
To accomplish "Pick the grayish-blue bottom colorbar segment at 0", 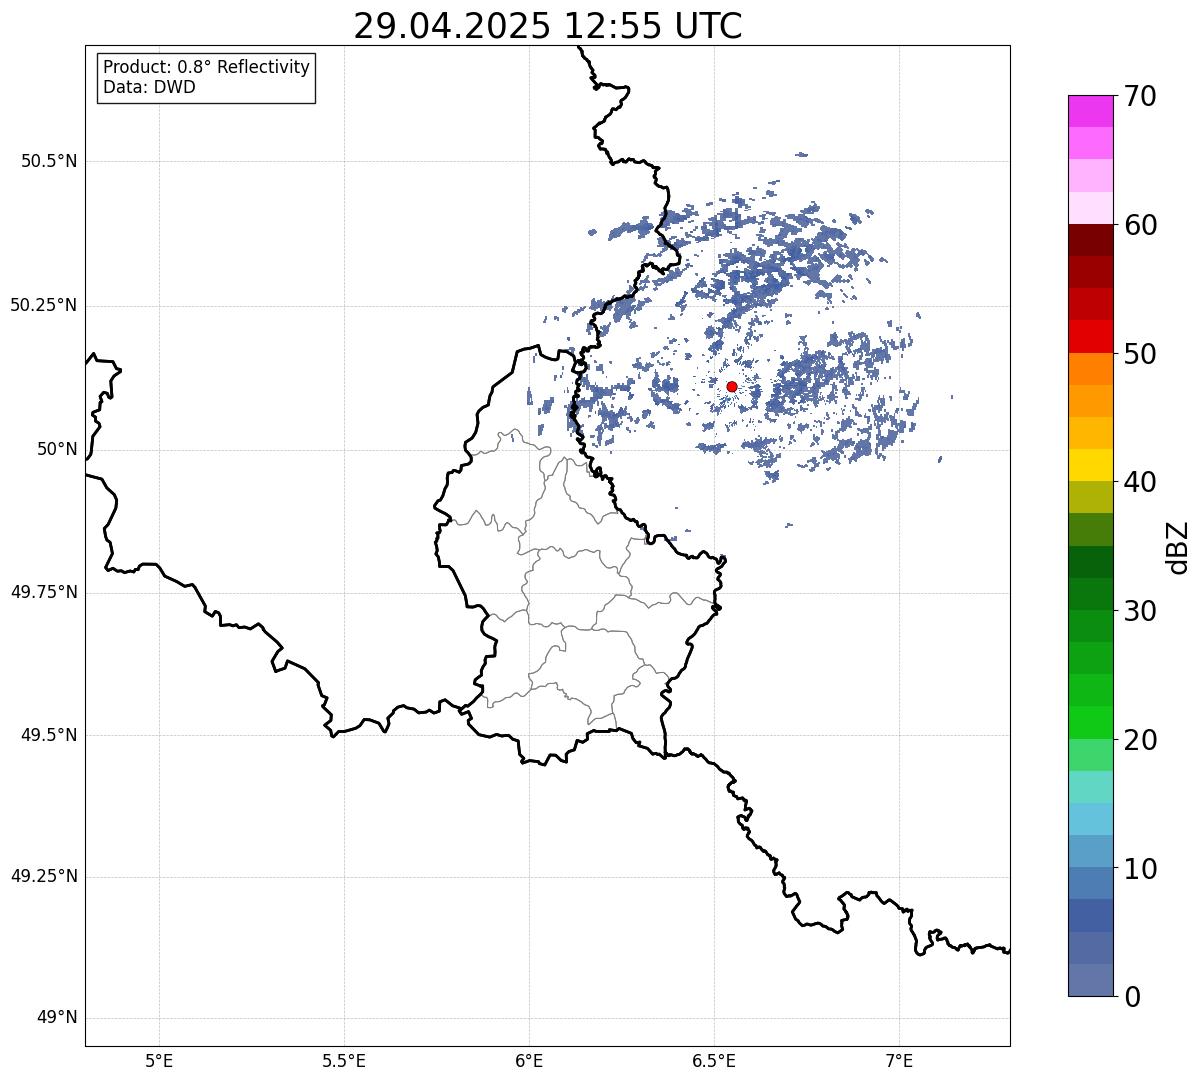I will pos(1090,980).
